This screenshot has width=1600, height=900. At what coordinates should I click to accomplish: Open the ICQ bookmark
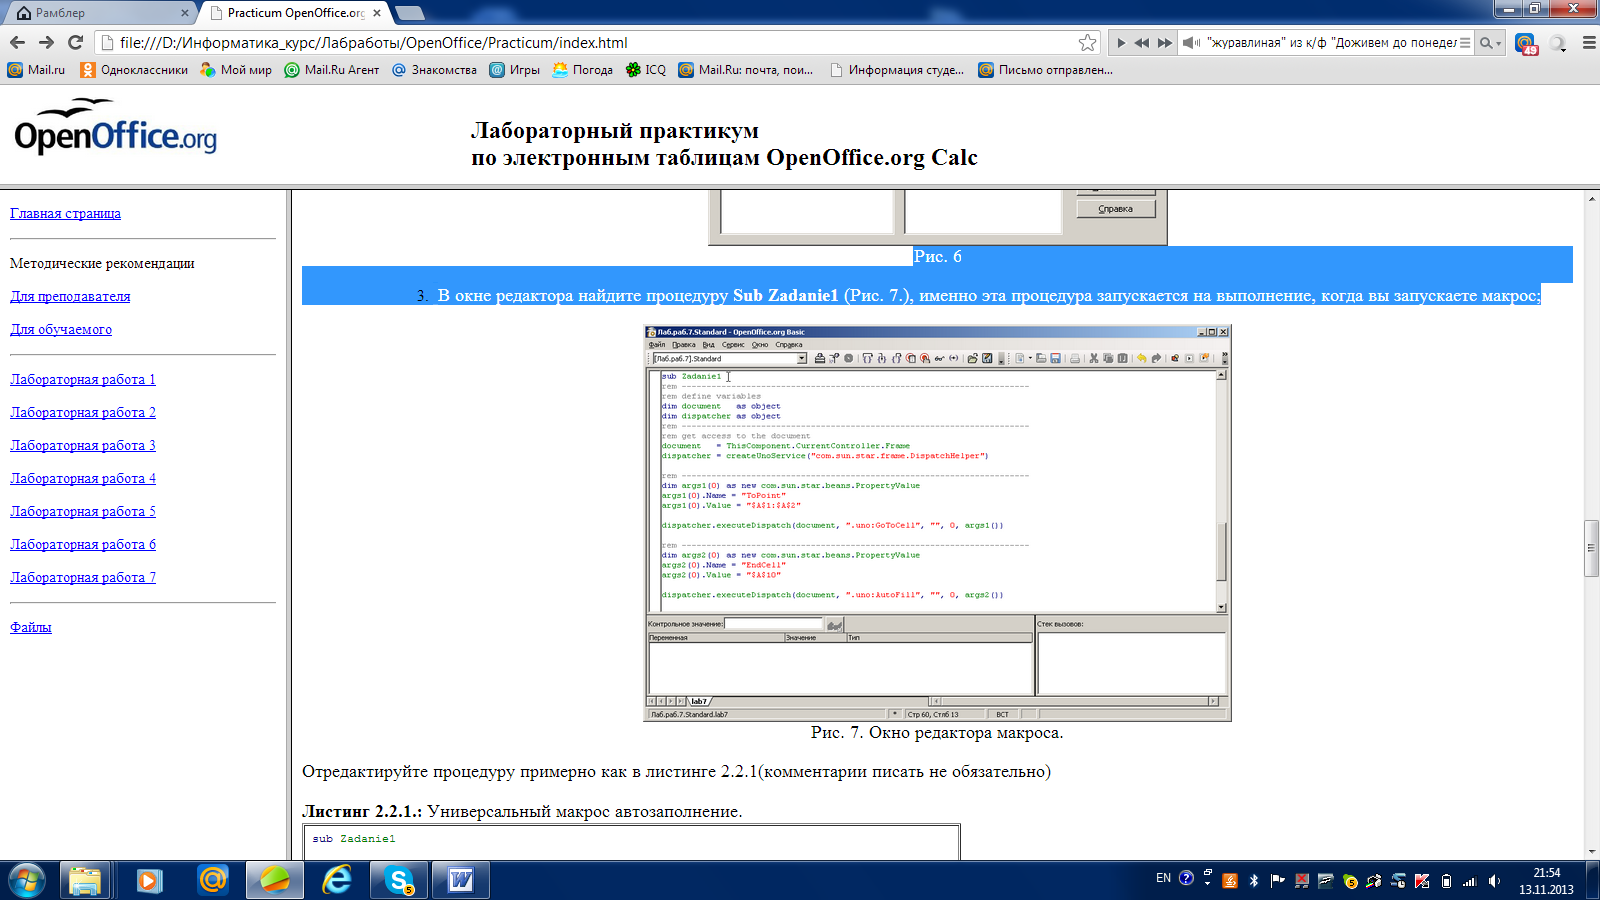point(645,70)
